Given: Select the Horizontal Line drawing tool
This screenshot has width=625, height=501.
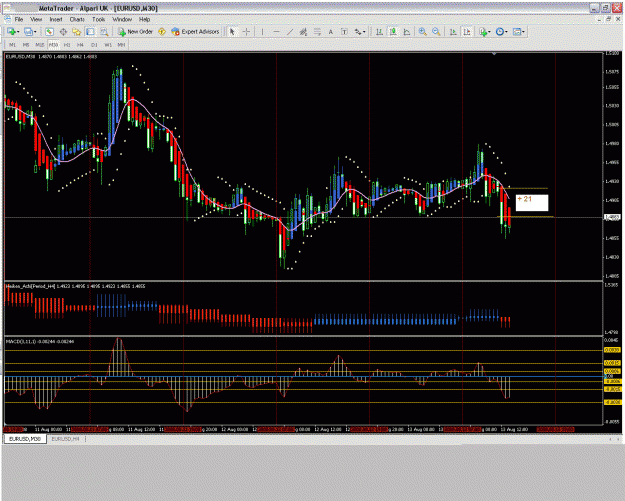Looking at the screenshot, I should pyautogui.click(x=276, y=31).
